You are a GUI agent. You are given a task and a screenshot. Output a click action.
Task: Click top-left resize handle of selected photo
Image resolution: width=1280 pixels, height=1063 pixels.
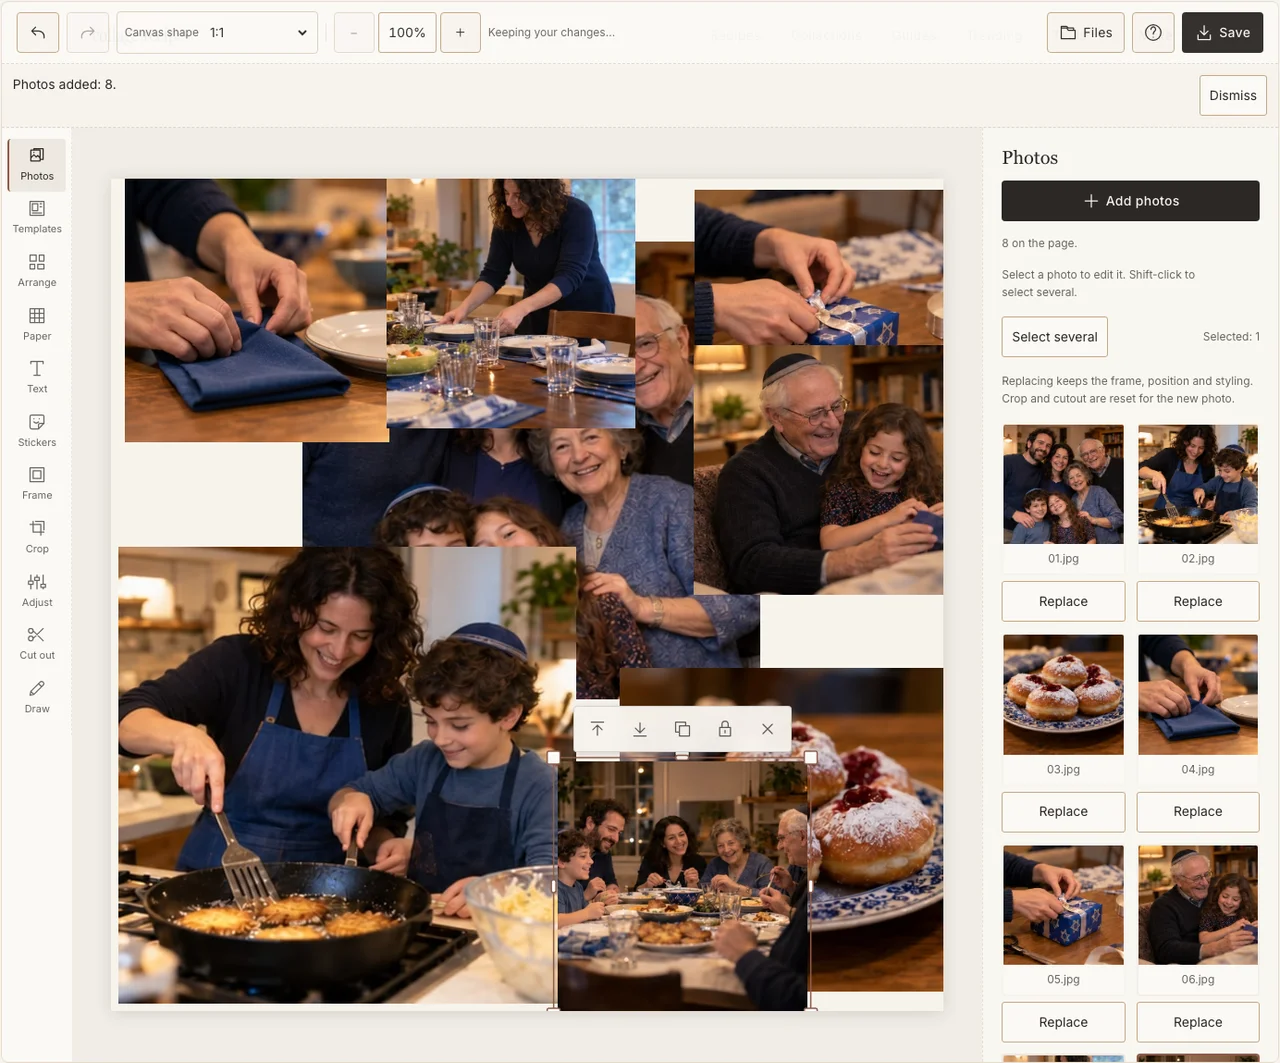(x=554, y=758)
